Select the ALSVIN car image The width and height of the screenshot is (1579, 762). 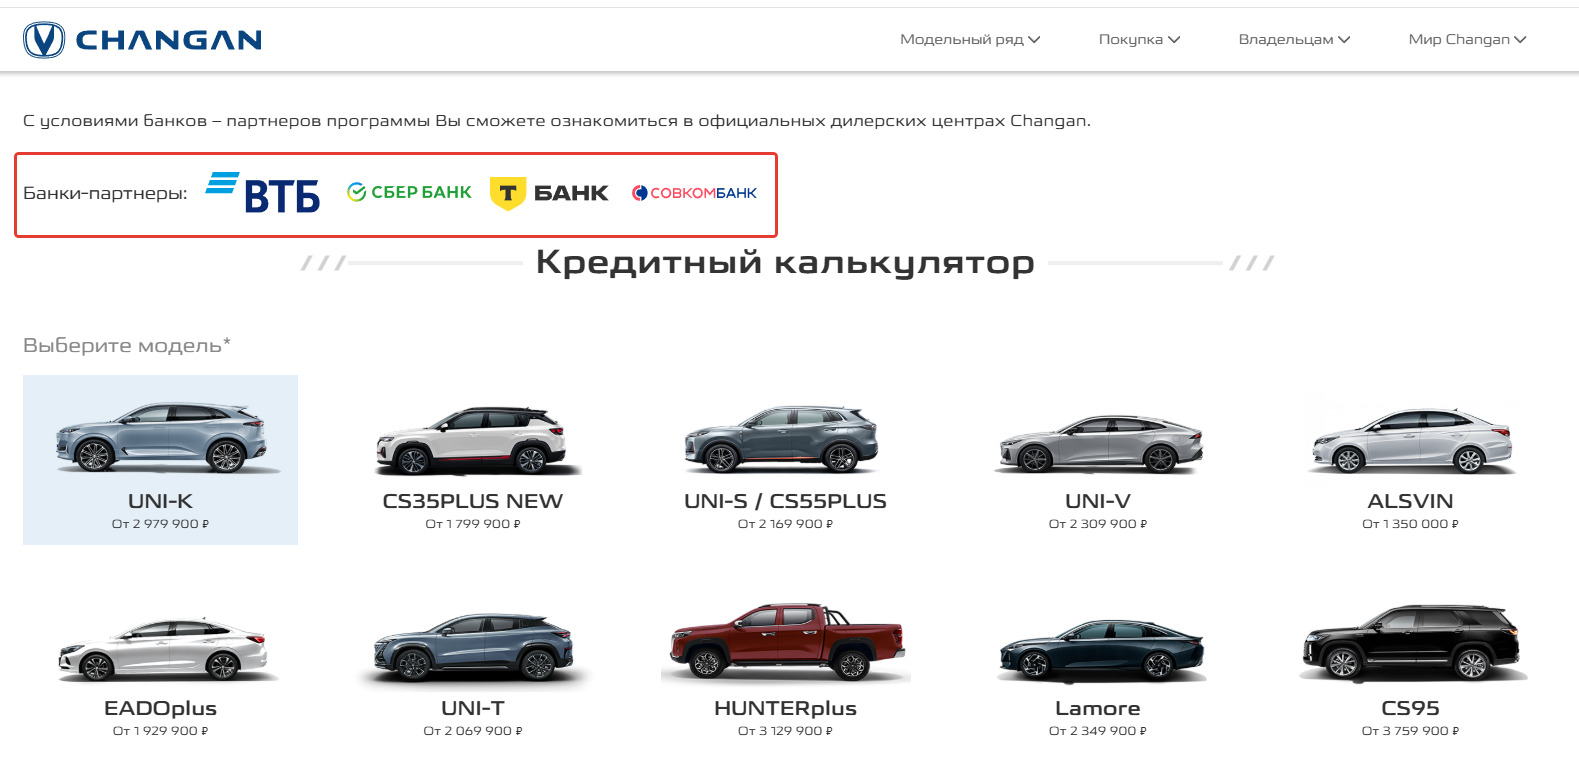pos(1410,441)
